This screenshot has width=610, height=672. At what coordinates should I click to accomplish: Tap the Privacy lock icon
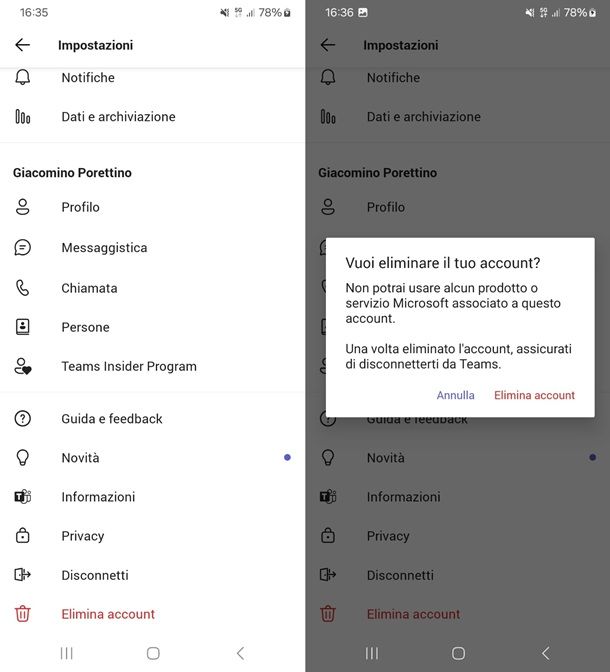coord(23,536)
